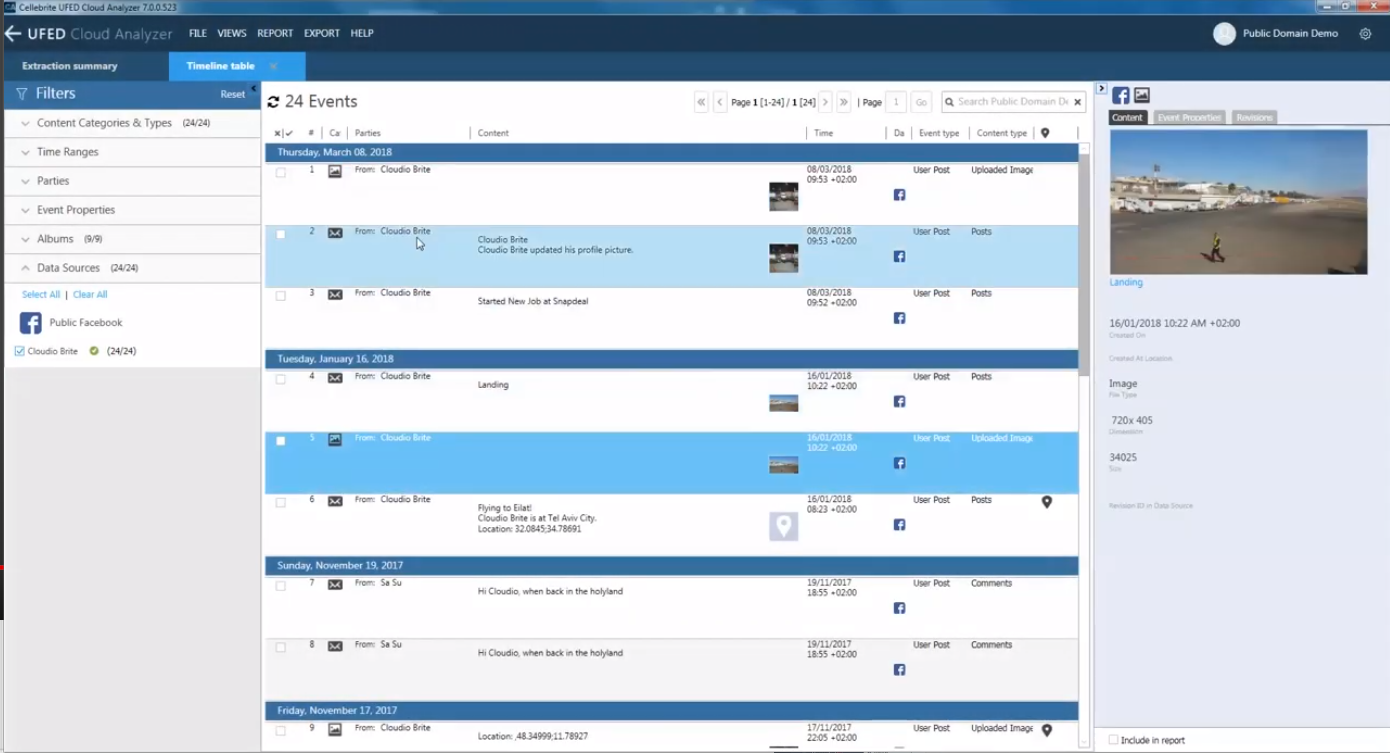Tick the checkbox for event 2
1390x753 pixels.
[281, 235]
